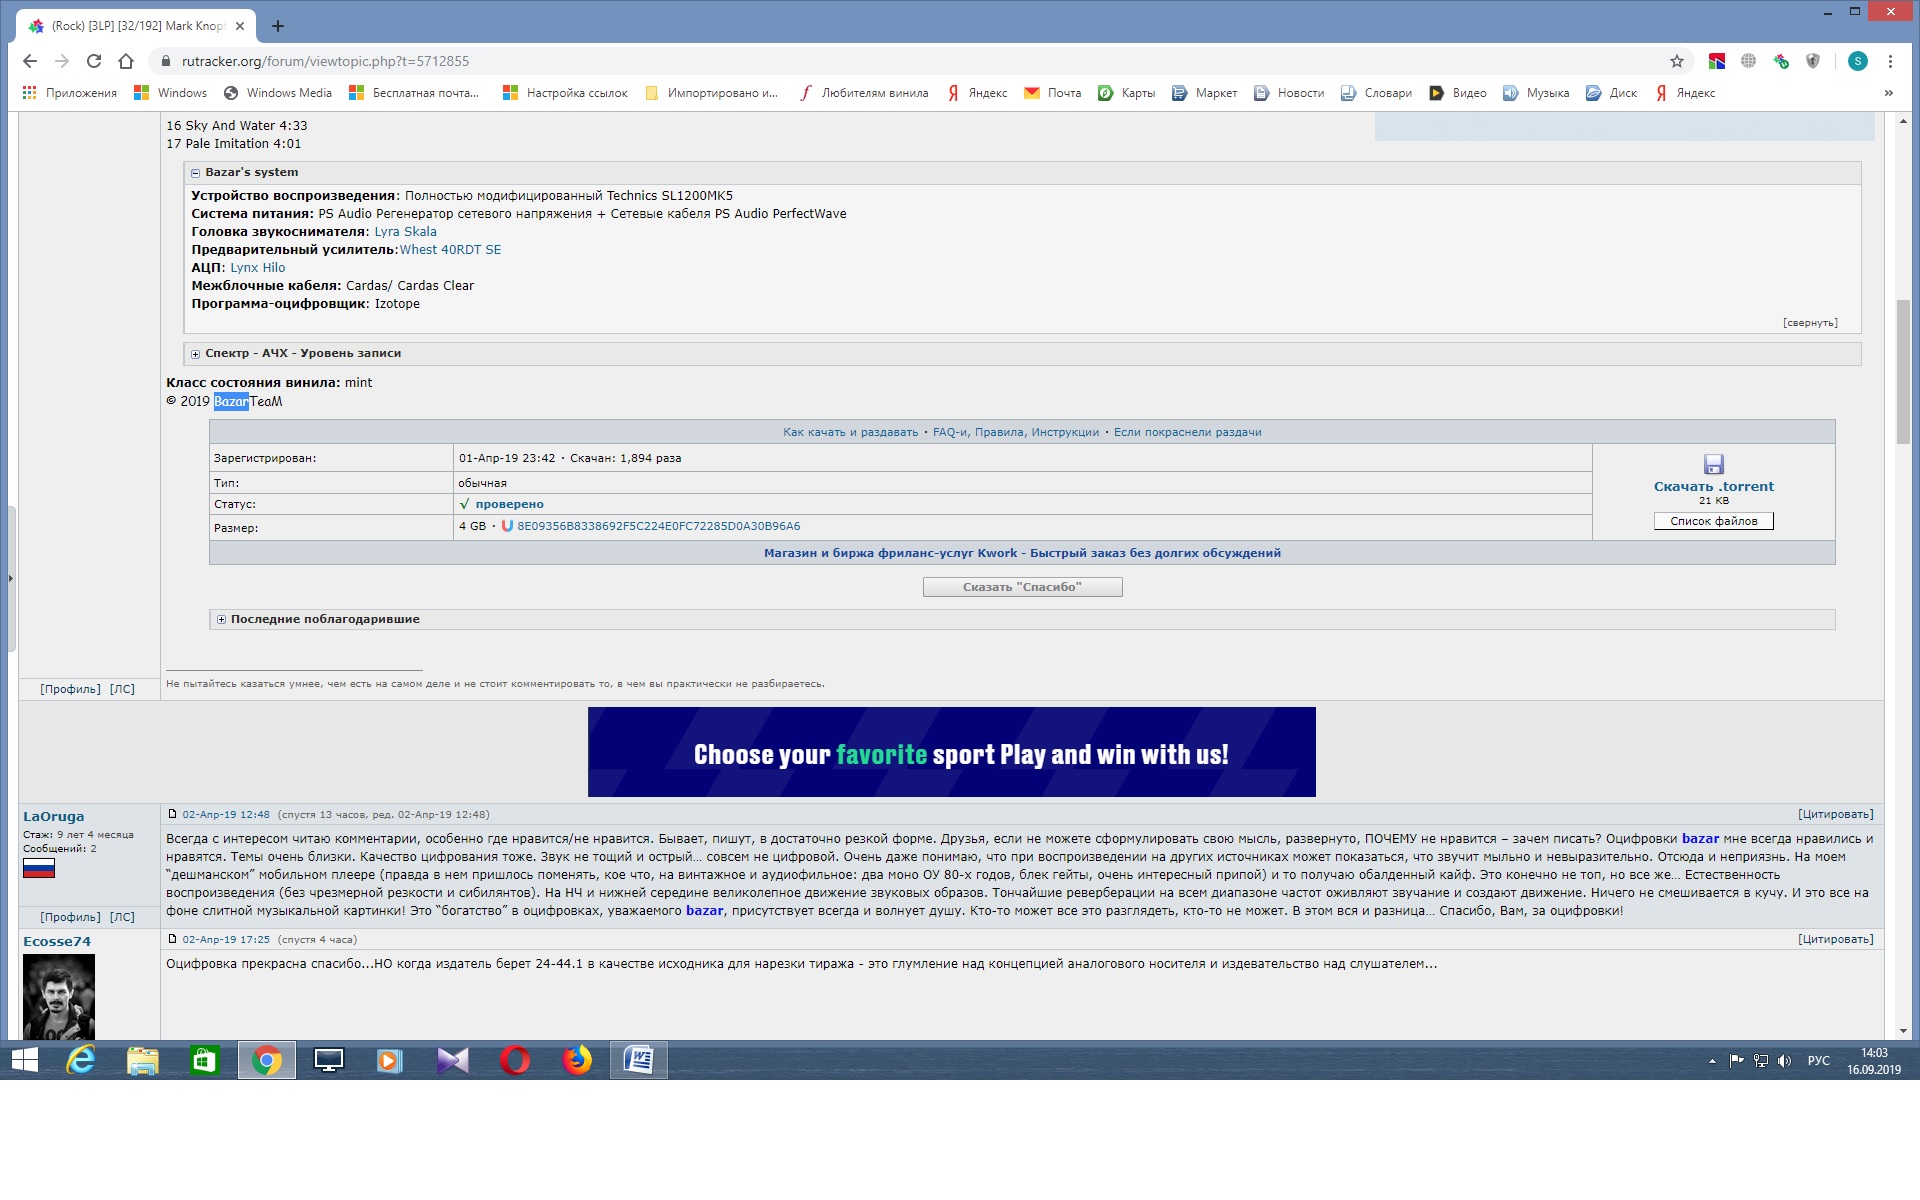Collapse the Bazar's system spoiler

(196, 173)
